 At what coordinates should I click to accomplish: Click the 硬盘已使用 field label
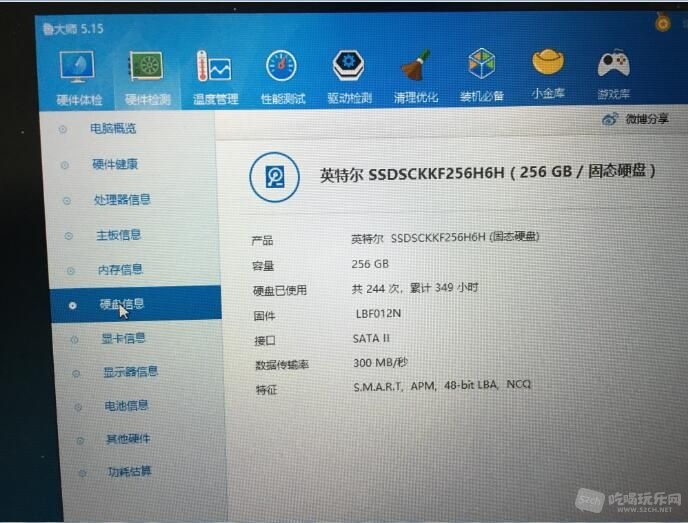280,290
